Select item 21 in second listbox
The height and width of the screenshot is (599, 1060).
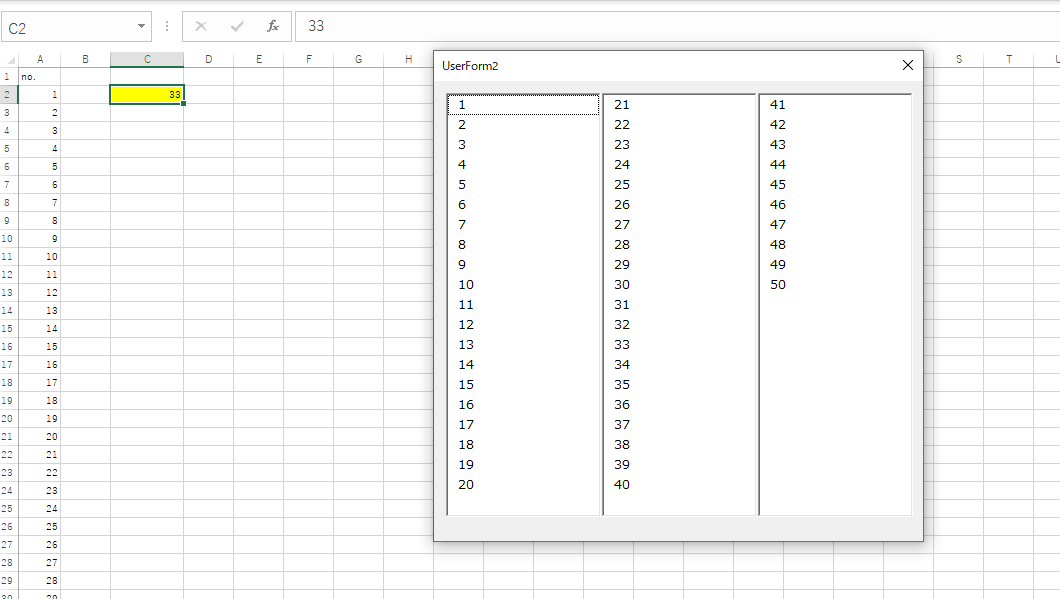(x=679, y=105)
